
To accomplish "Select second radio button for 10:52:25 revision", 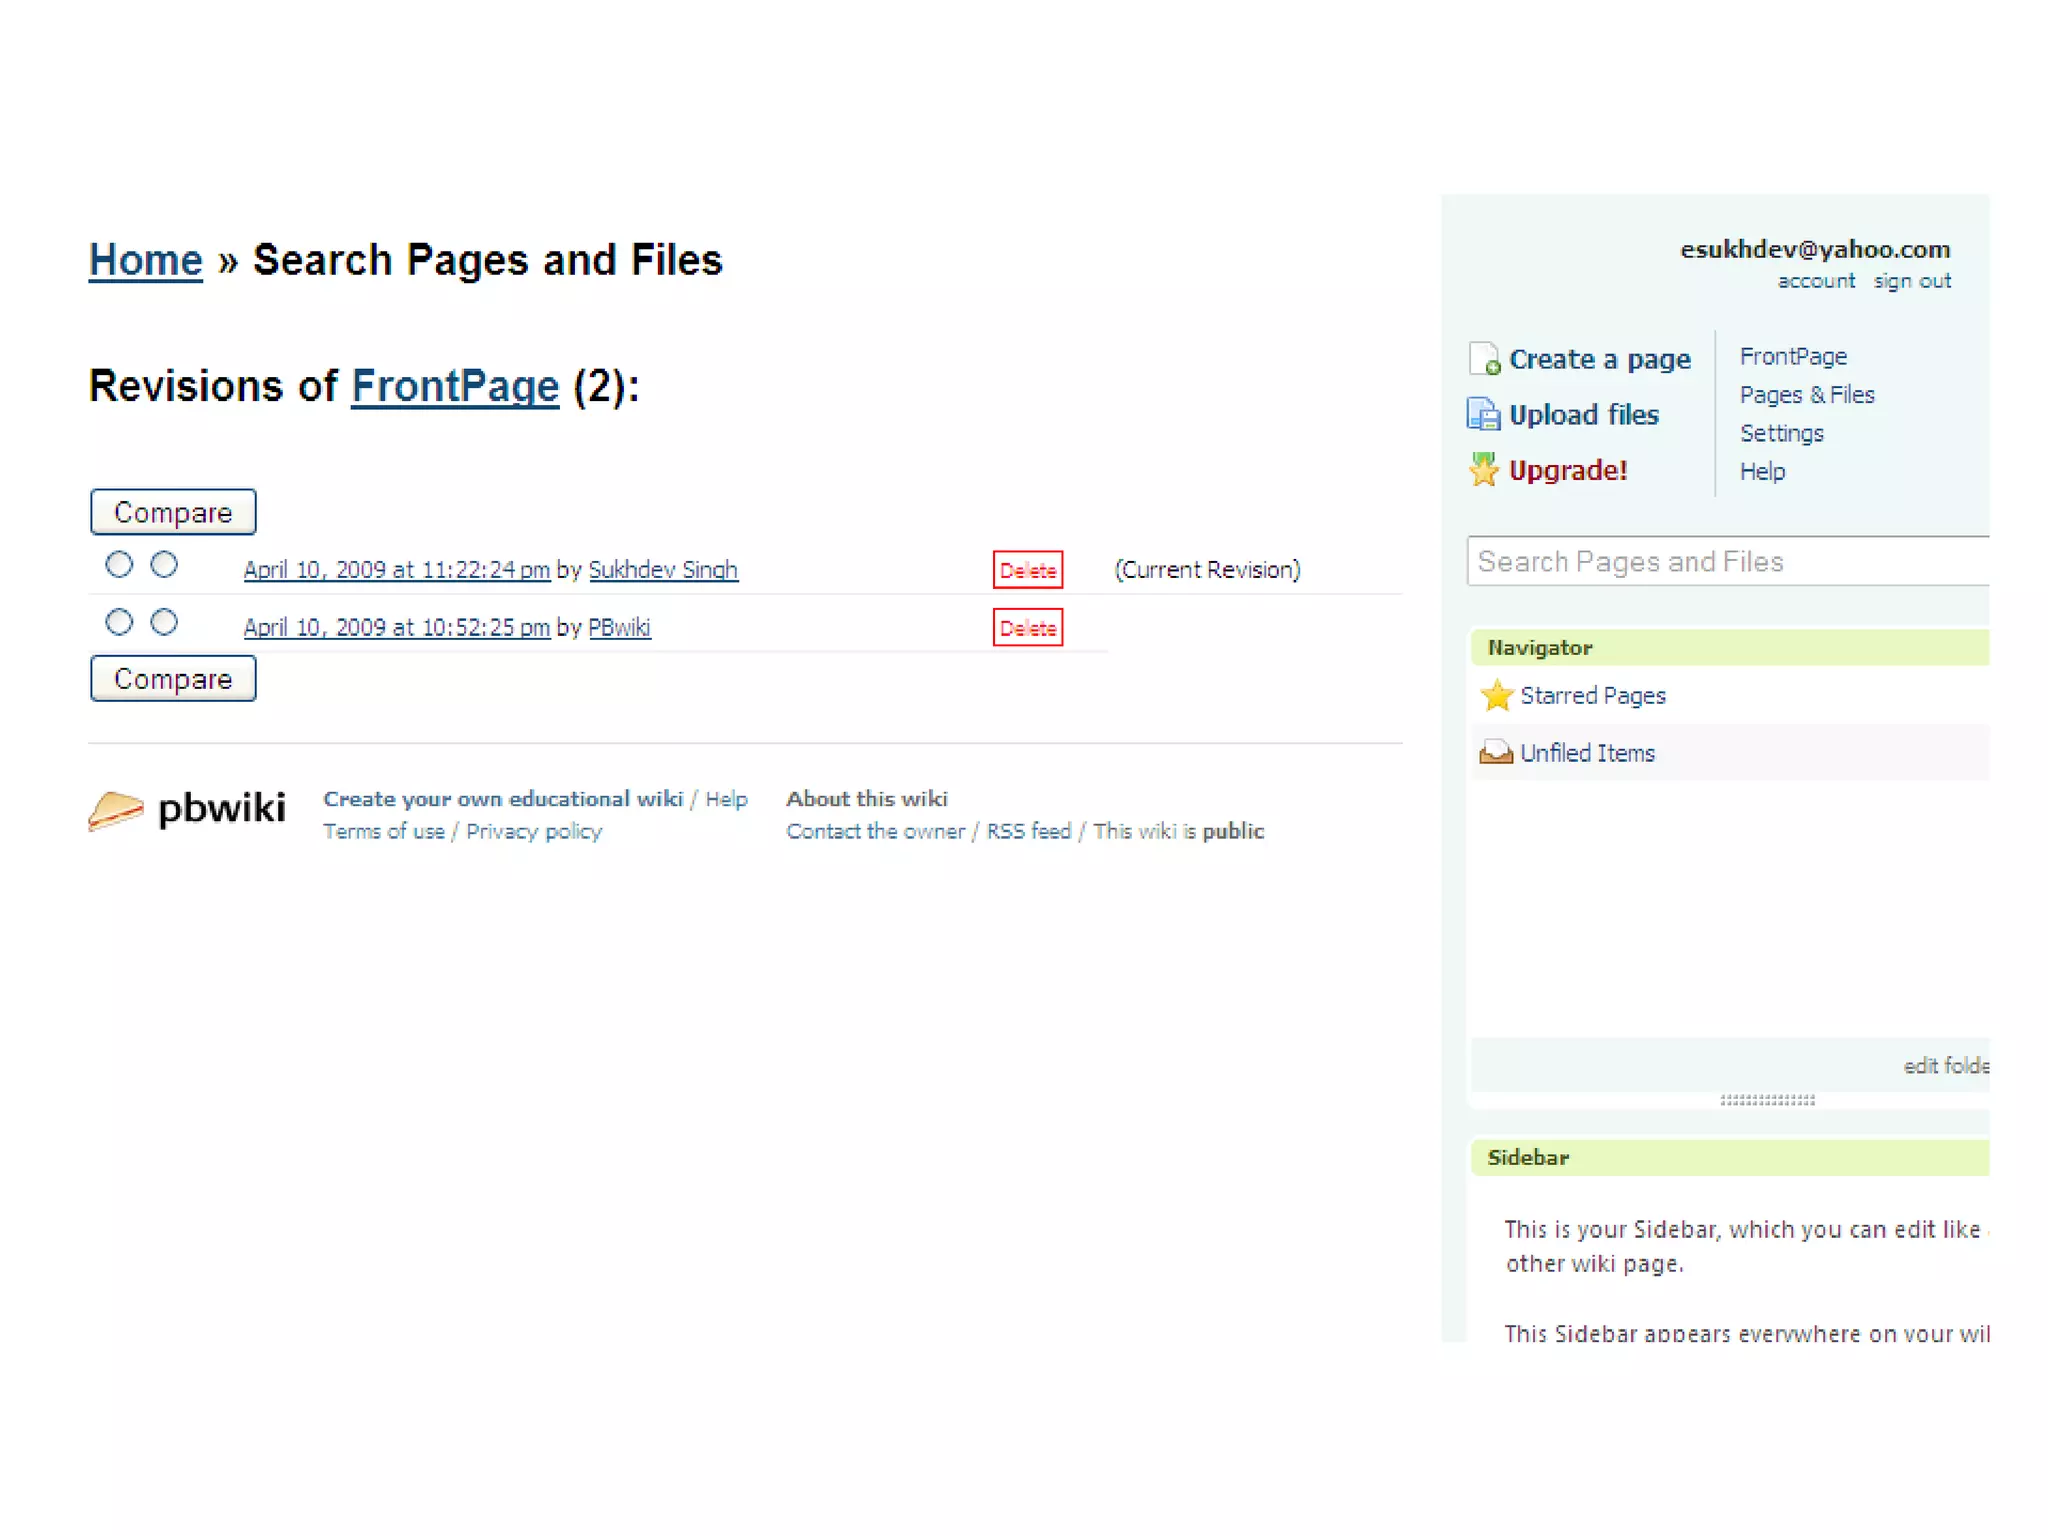I will (164, 622).
